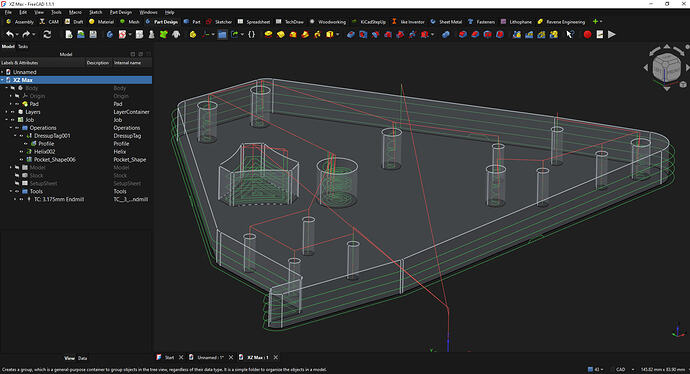Collapse the Operations tree node
This screenshot has width=690, height=374.
pos(11,128)
